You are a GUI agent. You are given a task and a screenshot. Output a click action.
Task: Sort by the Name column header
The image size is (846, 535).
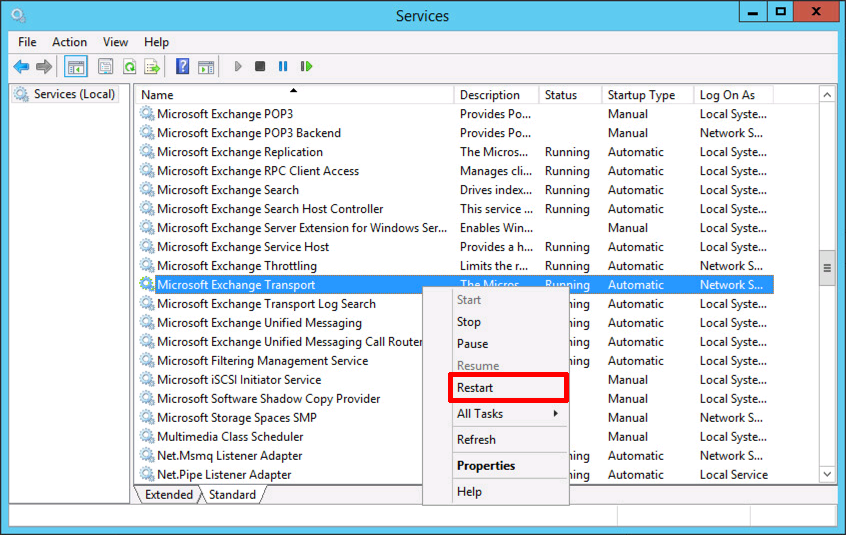click(294, 94)
